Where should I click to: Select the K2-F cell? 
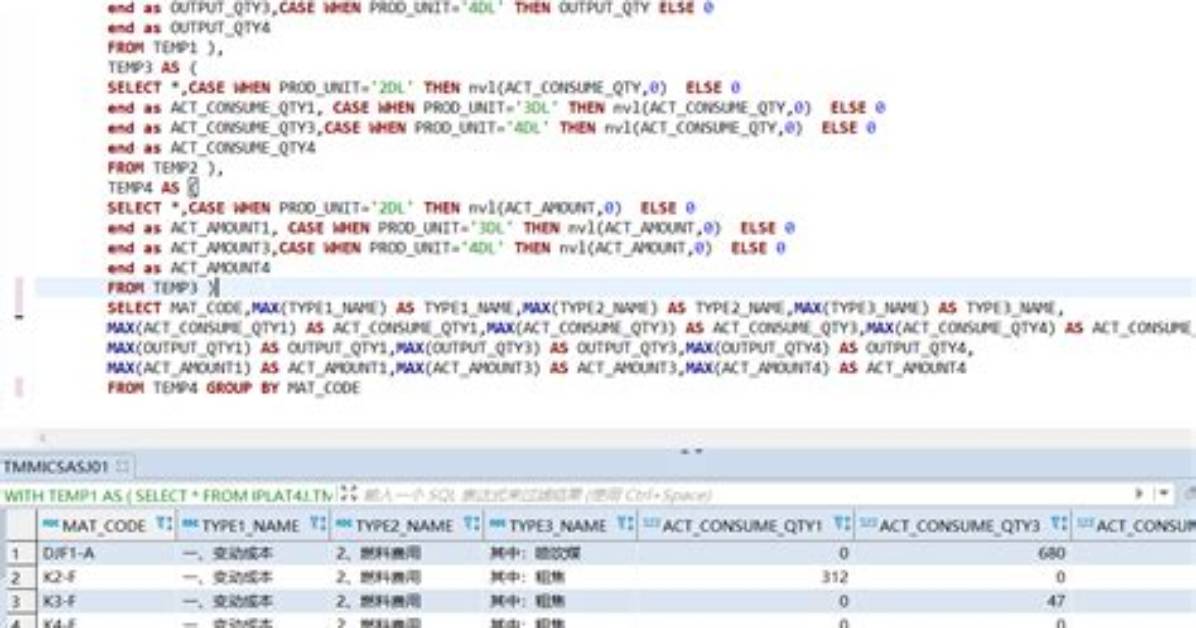[x=106, y=577]
